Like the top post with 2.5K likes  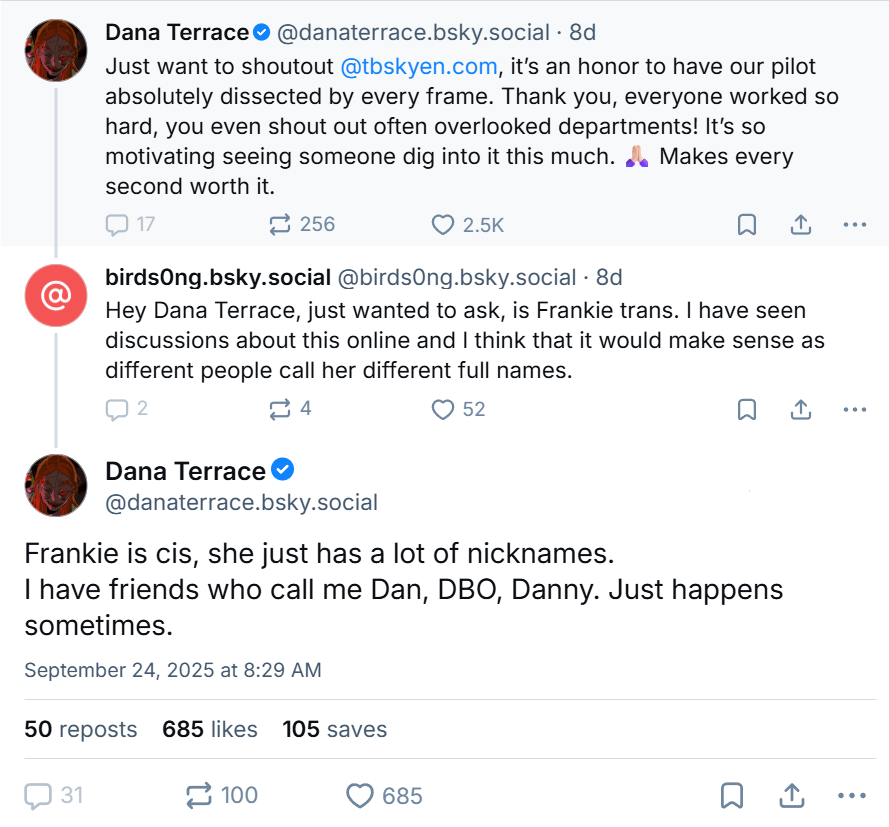point(443,225)
